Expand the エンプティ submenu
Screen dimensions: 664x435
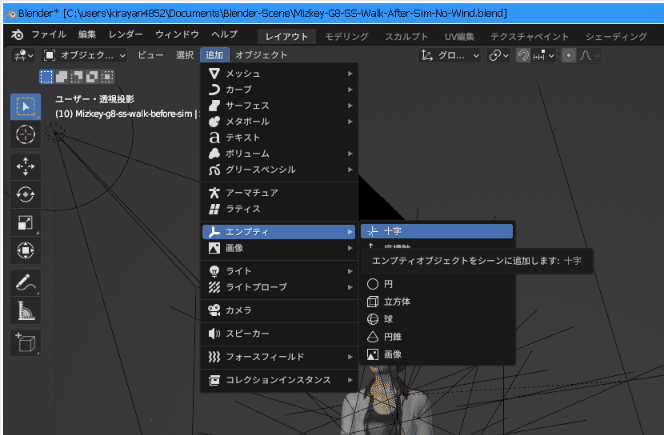279,232
